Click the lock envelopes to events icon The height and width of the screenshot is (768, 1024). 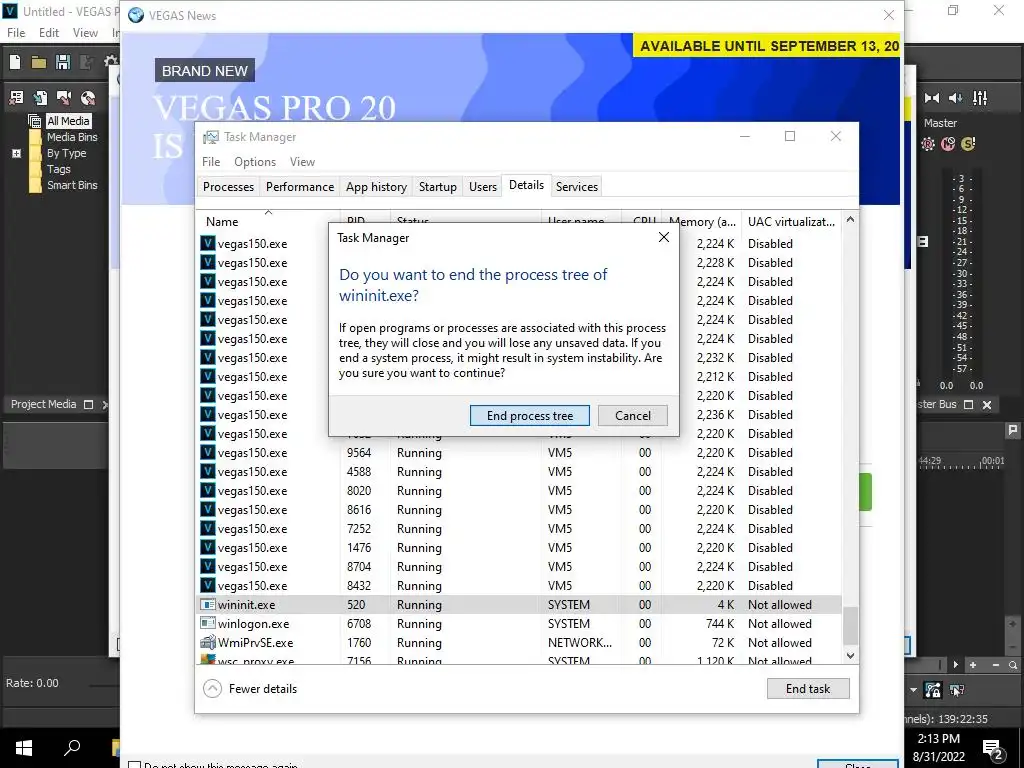[x=933, y=690]
